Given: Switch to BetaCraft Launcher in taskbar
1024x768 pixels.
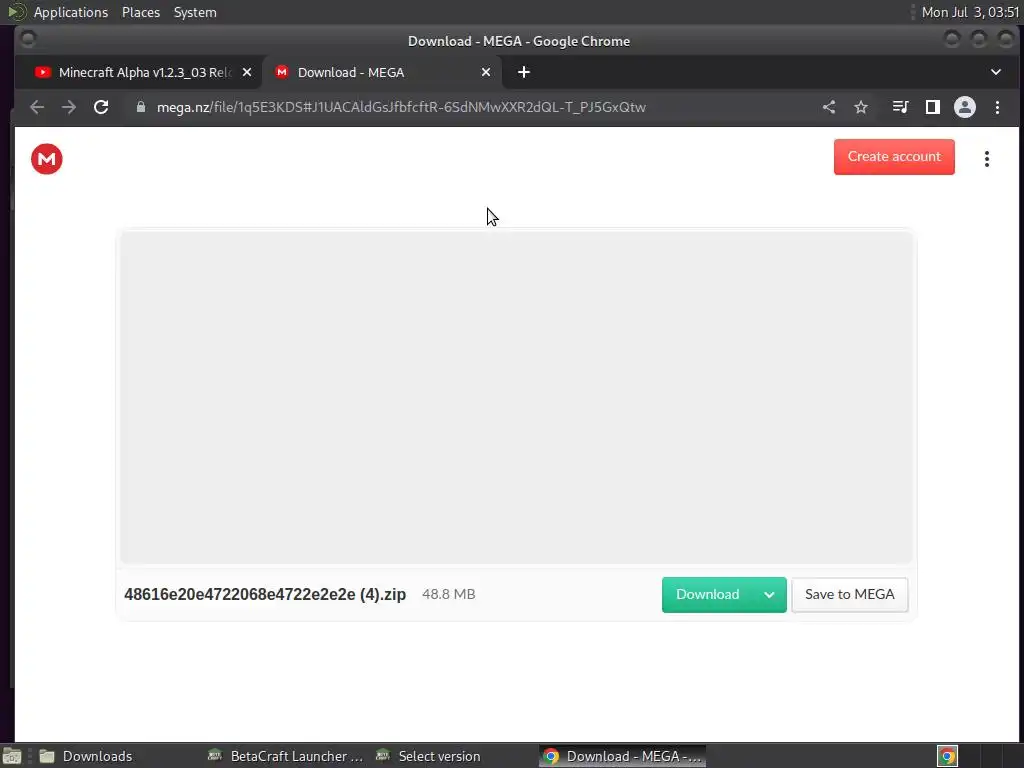Looking at the screenshot, I should point(285,756).
